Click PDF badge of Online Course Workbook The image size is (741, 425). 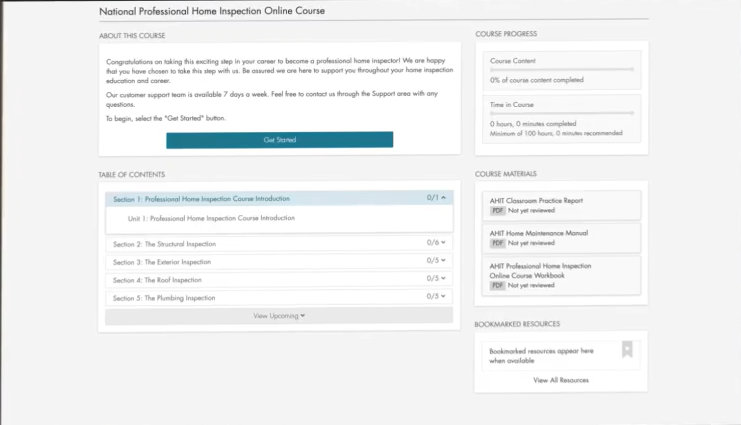click(497, 286)
